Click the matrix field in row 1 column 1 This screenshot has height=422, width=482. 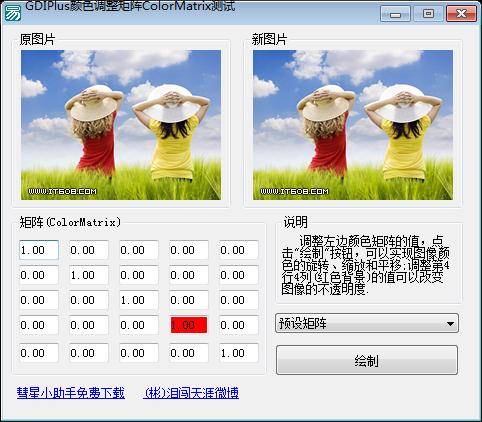pyautogui.click(x=39, y=250)
